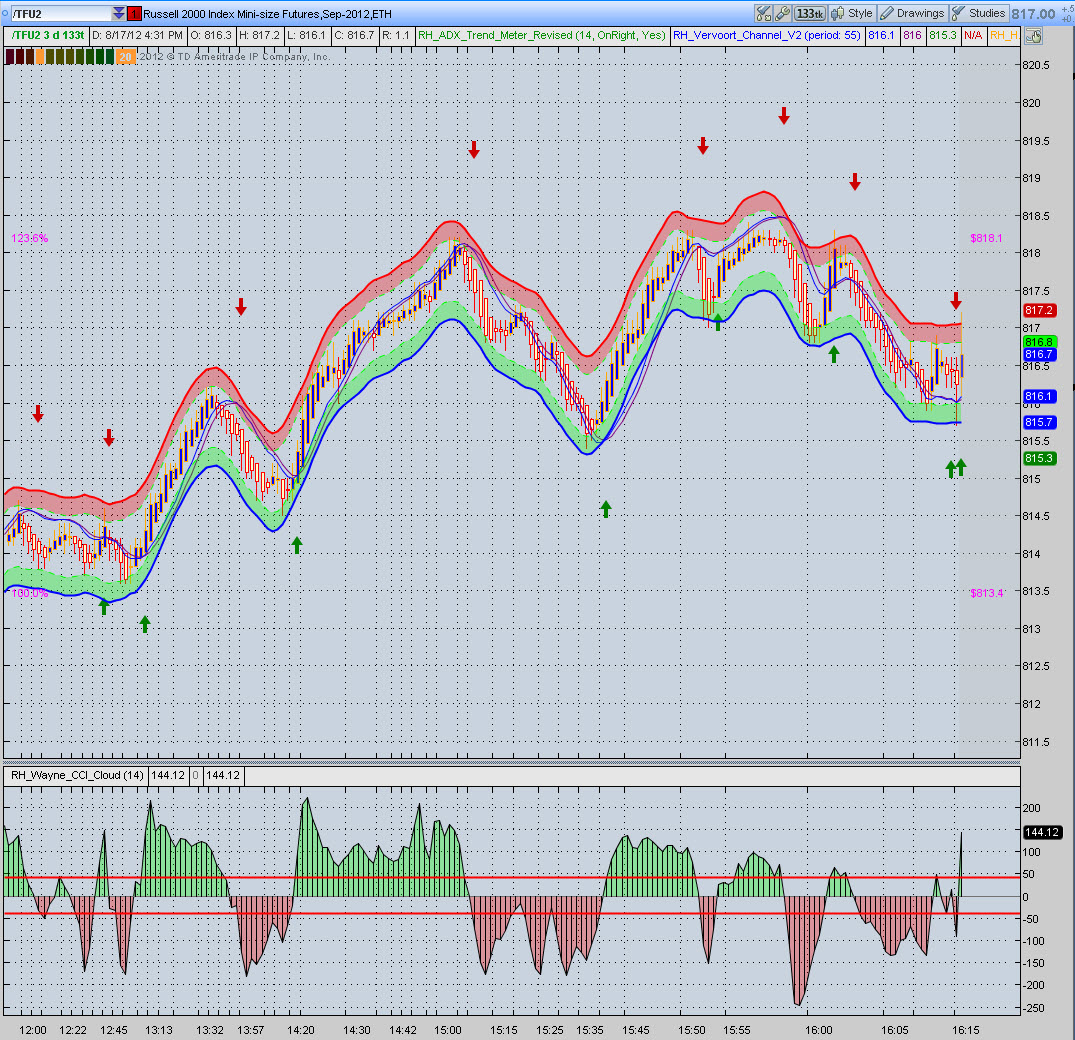Click the '/TFU2 3 d 133t' status label

(x=48, y=35)
